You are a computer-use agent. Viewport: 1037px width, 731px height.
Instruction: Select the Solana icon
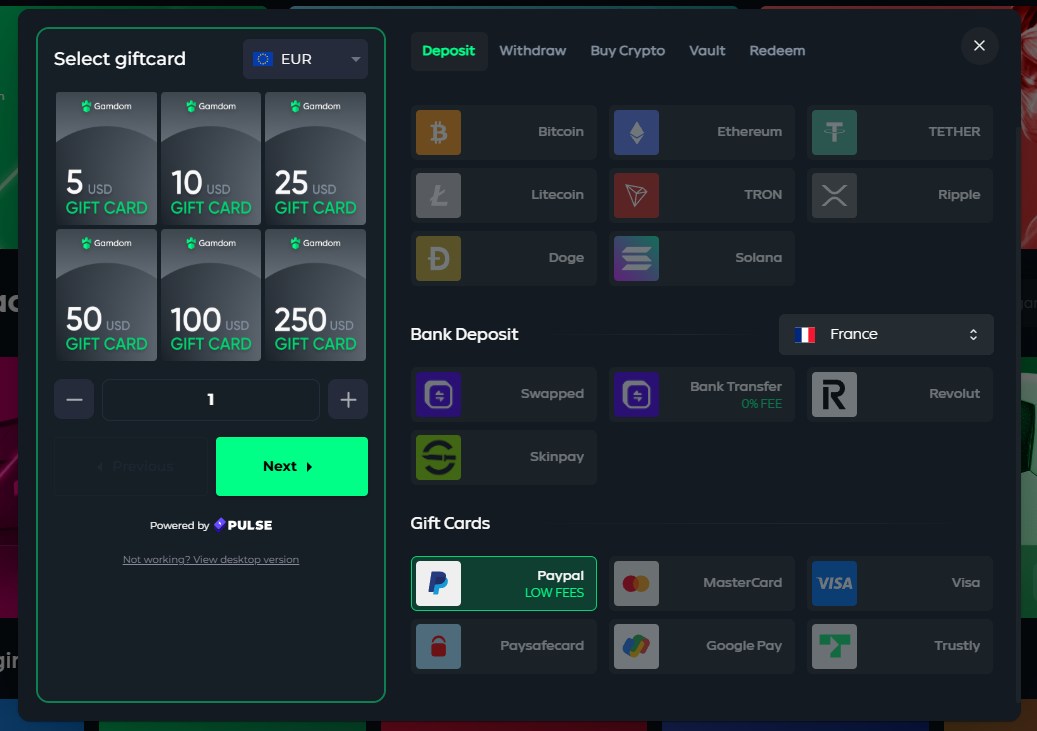pos(636,258)
